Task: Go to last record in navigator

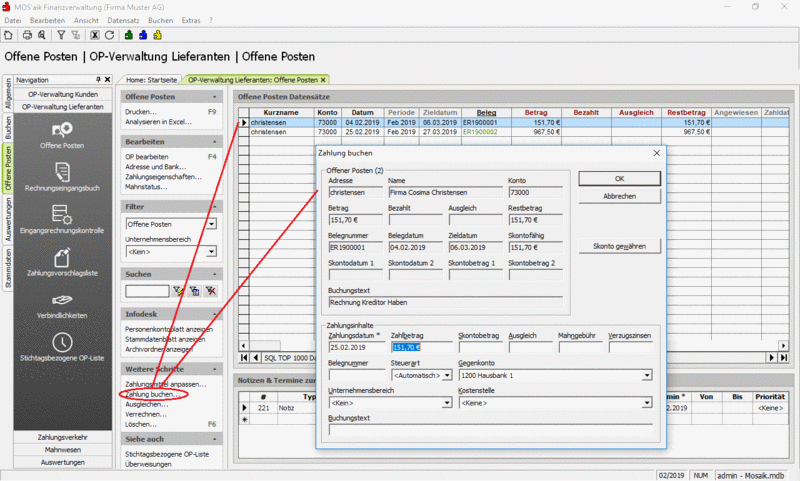Action: [x=784, y=358]
